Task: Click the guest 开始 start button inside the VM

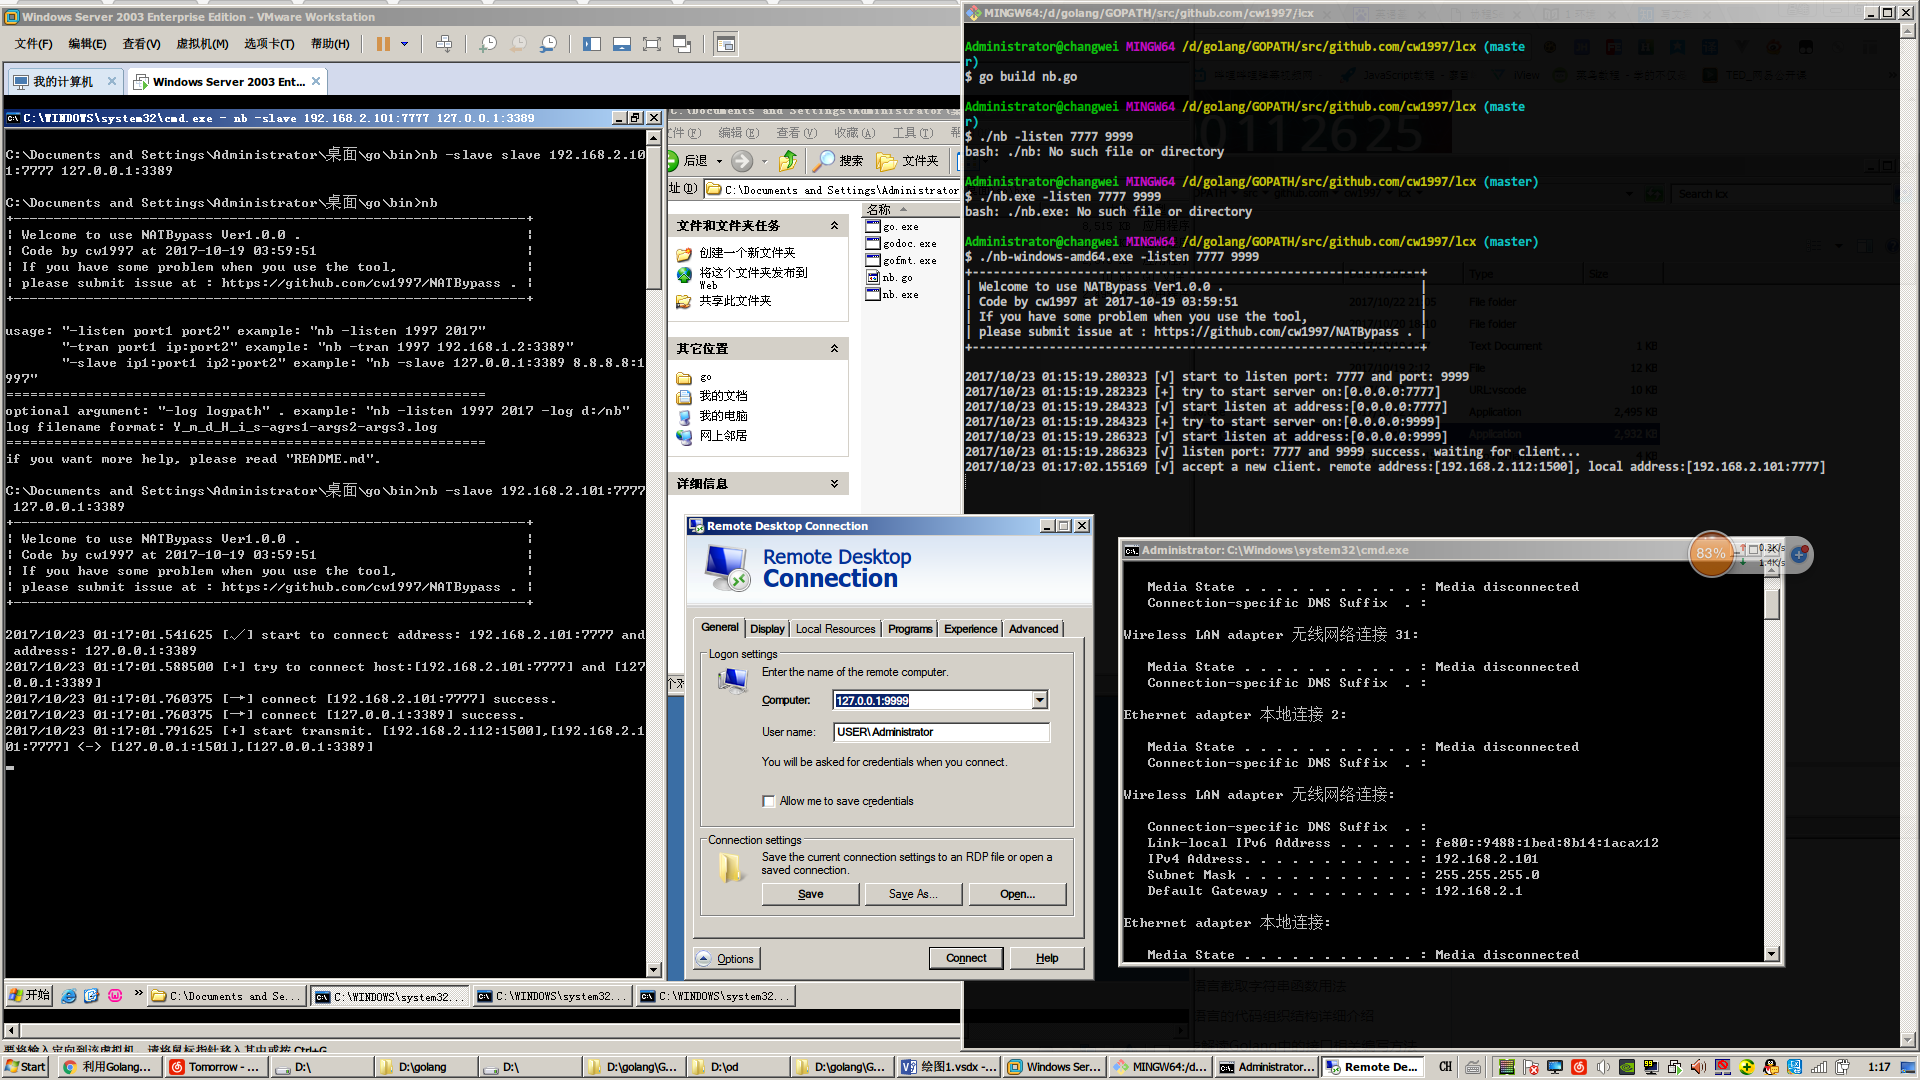Action: [29, 996]
